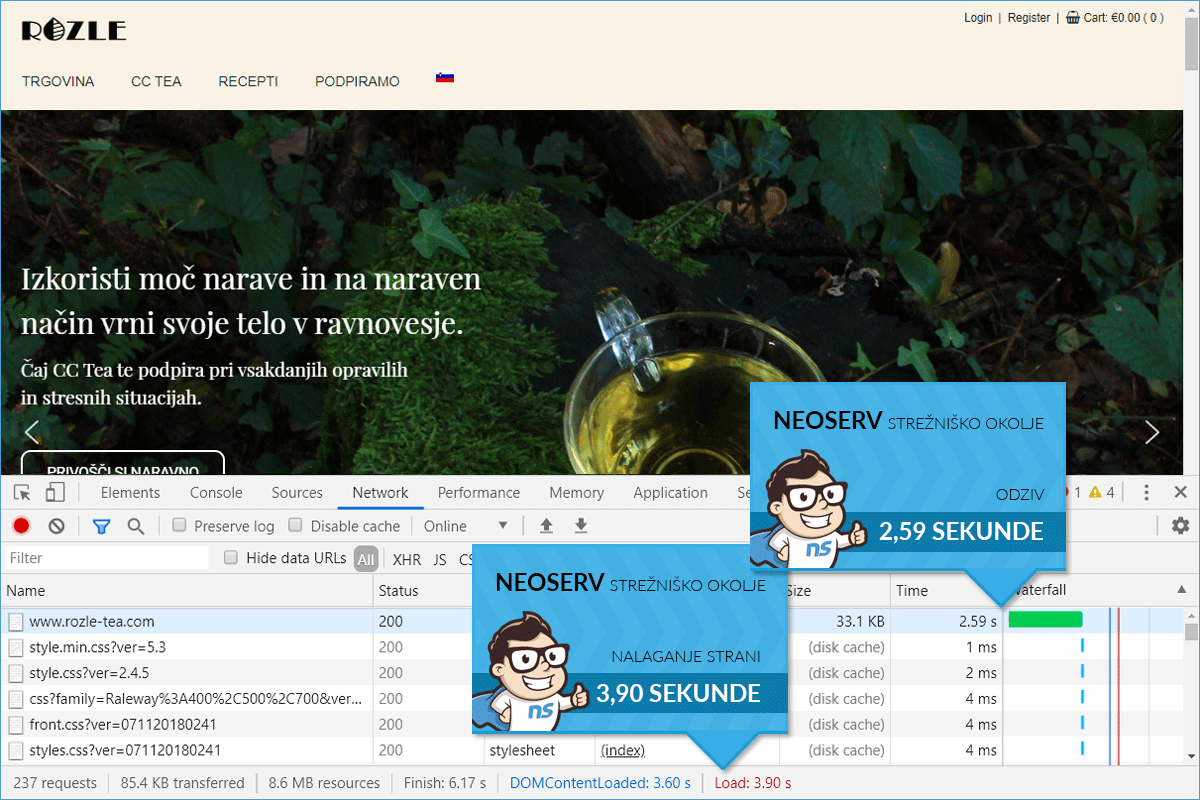Viewport: 1200px width, 800px height.
Task: Open the Online throttling dropdown
Action: (466, 526)
